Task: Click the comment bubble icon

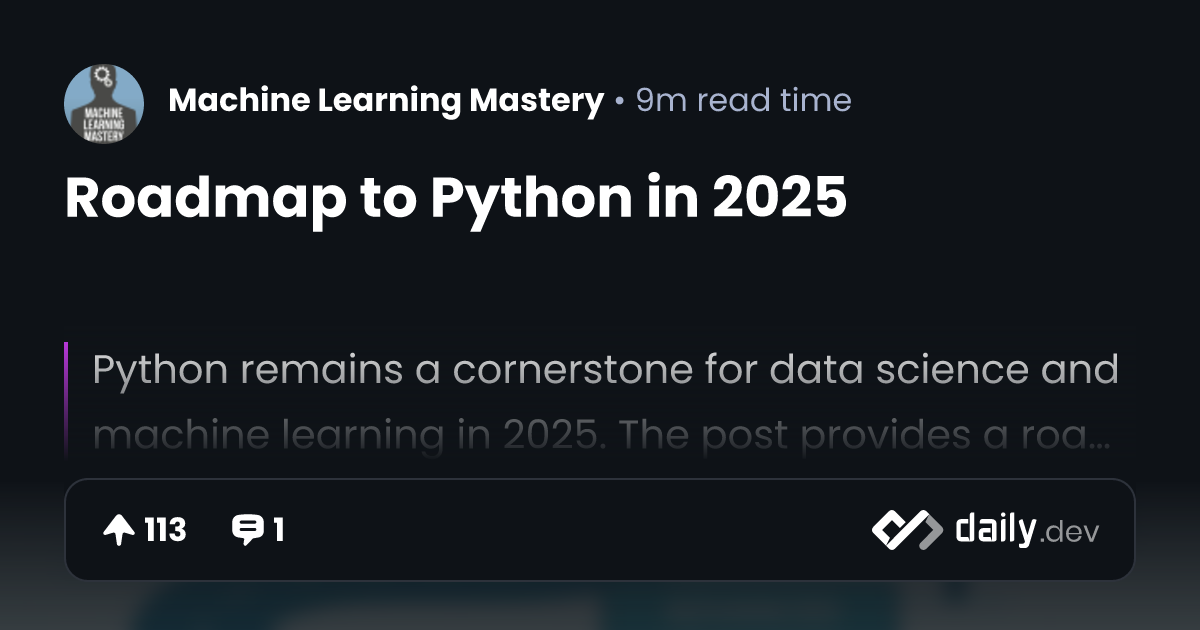Action: click(246, 530)
